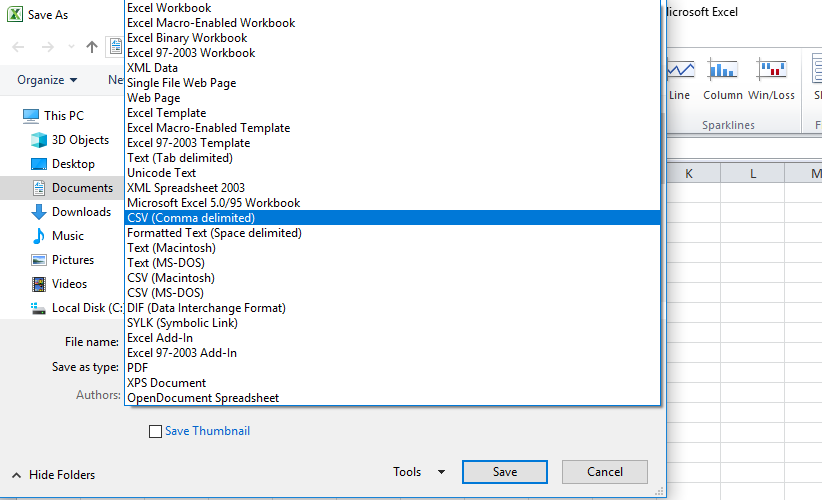The image size is (822, 500).
Task: Select This PC in the navigation tree
Action: coord(63,116)
